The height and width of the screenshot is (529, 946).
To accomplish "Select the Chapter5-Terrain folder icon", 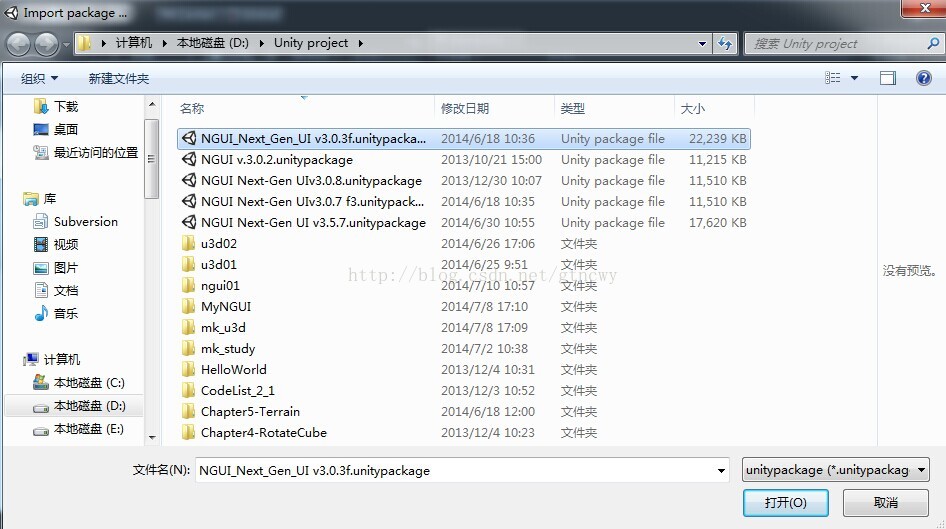I will (189, 411).
